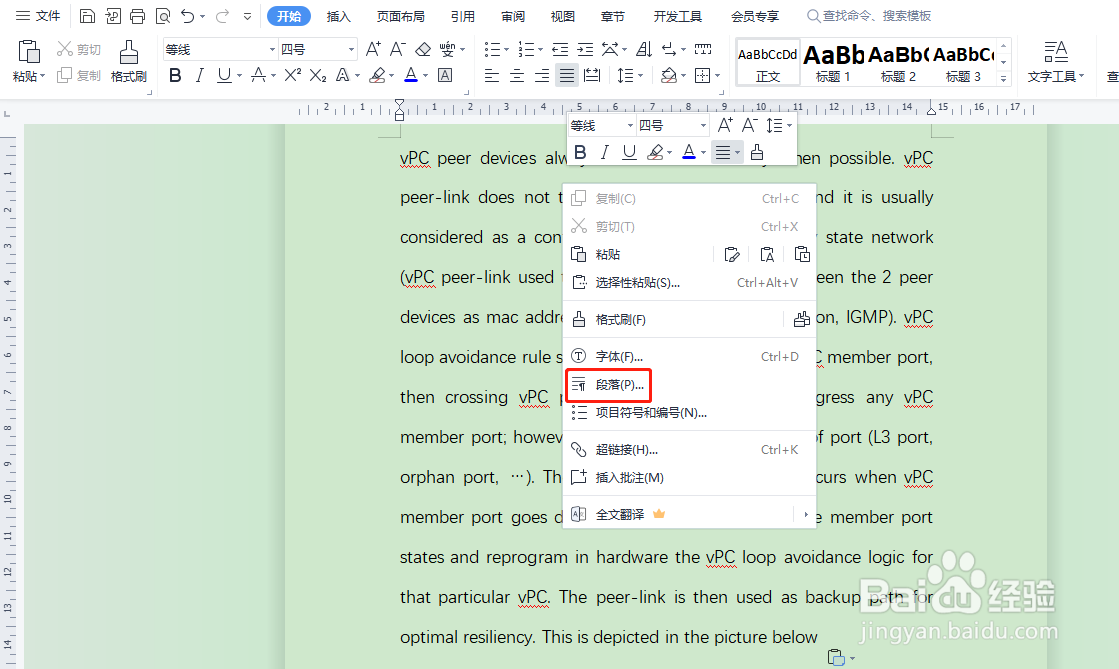The height and width of the screenshot is (669, 1119).
Task: Click the Redo arrow icon
Action: (x=223, y=16)
